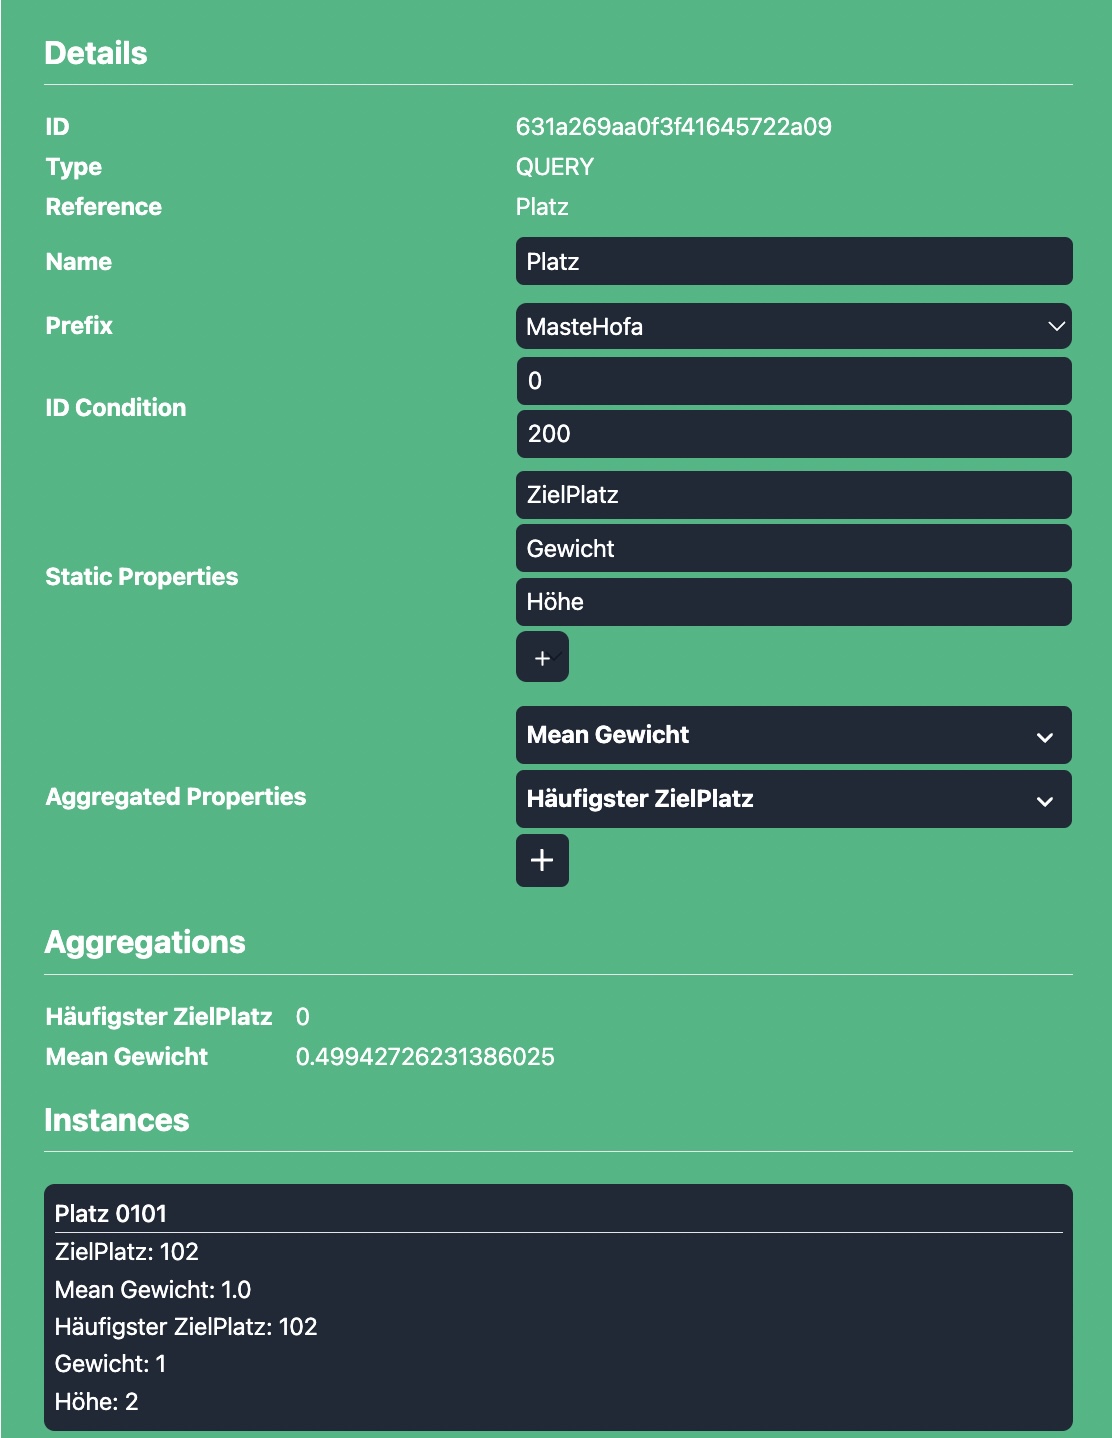Click the Details section heading
This screenshot has width=1112, height=1438.
(x=96, y=53)
